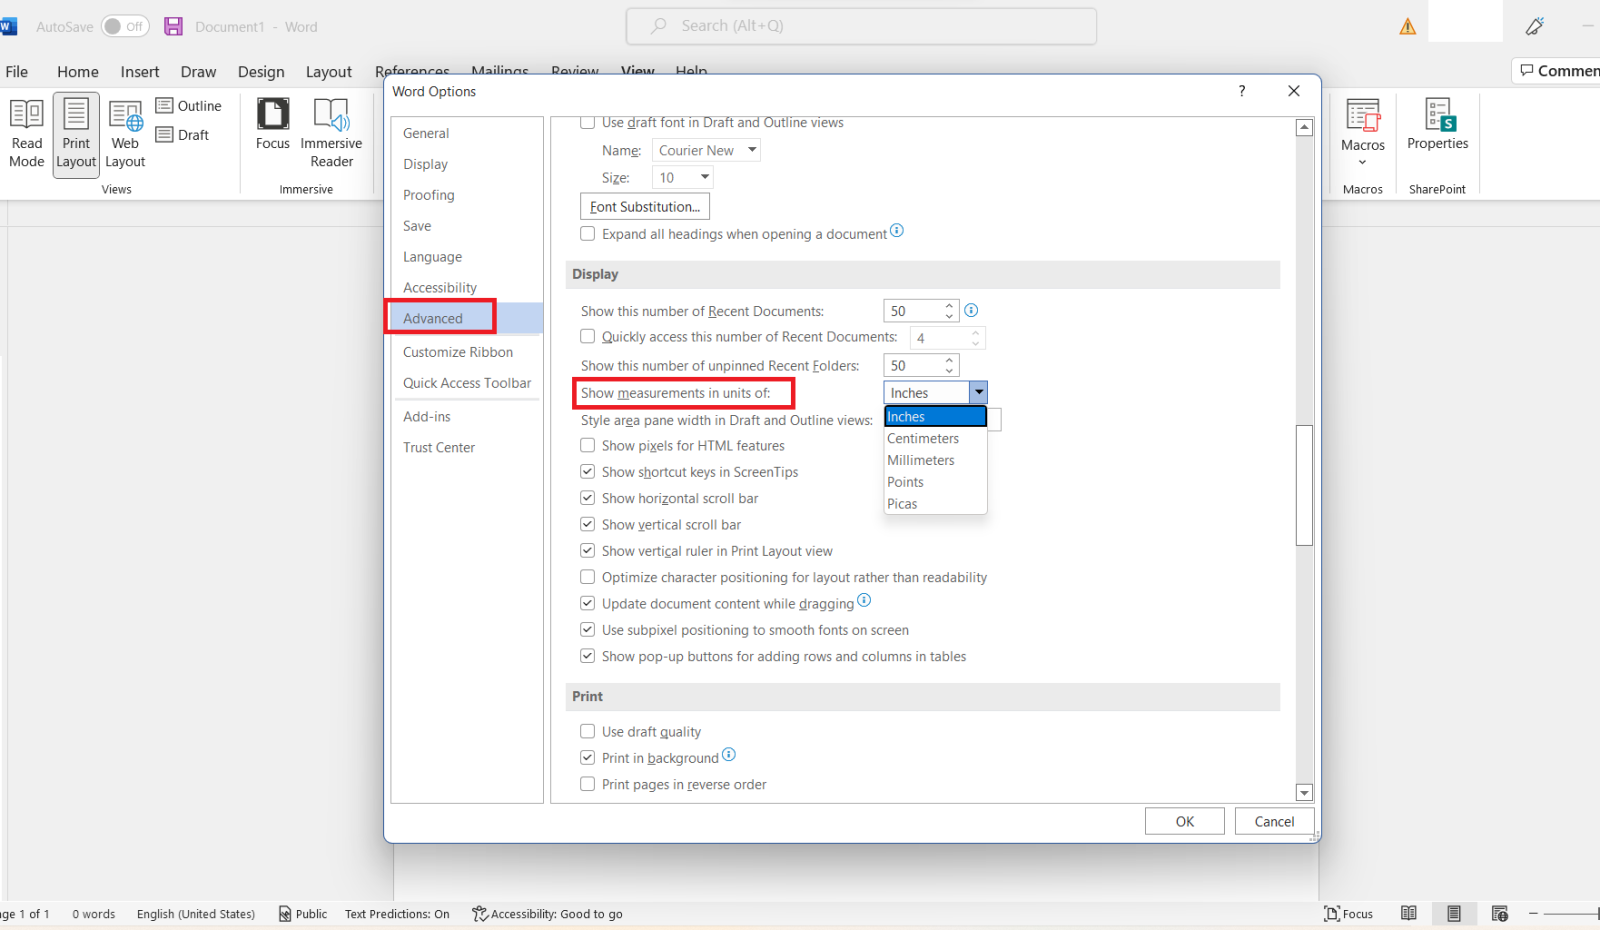Open the Insert ribbon tab
The width and height of the screenshot is (1600, 930).
(140, 72)
